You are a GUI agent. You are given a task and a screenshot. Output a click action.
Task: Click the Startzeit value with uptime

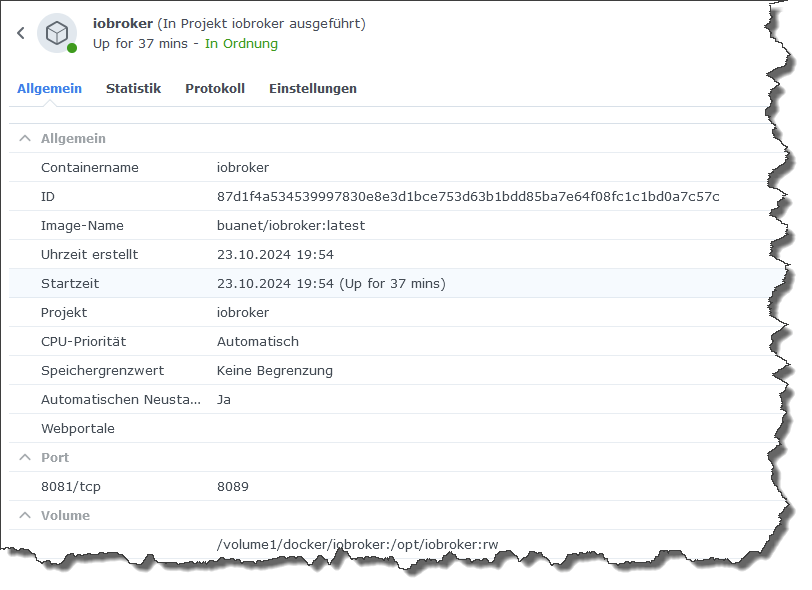[x=331, y=284]
